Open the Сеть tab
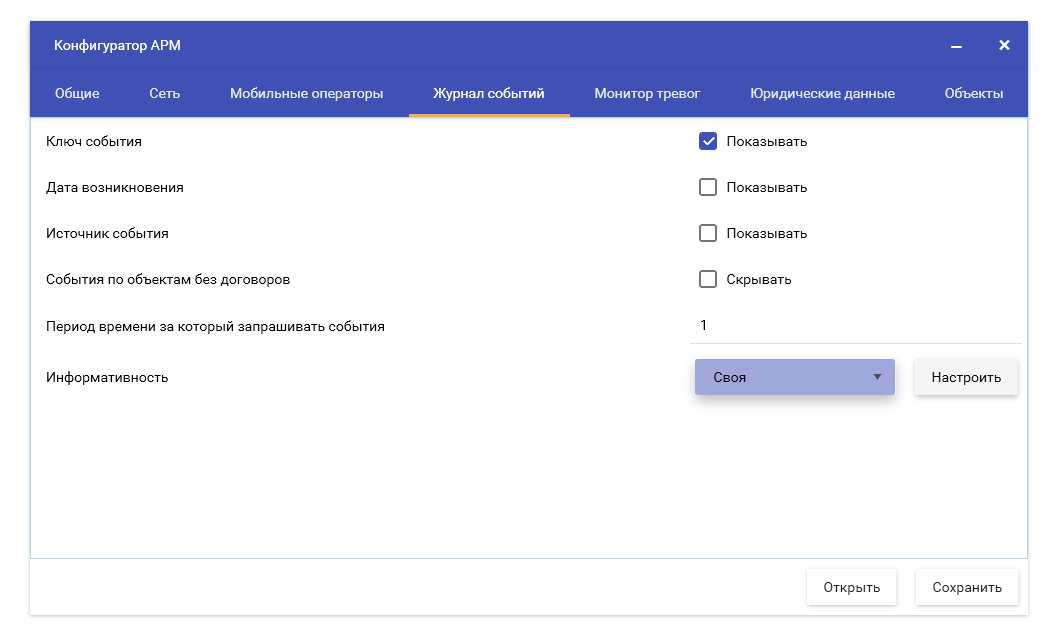The height and width of the screenshot is (640, 1063). pos(165,94)
